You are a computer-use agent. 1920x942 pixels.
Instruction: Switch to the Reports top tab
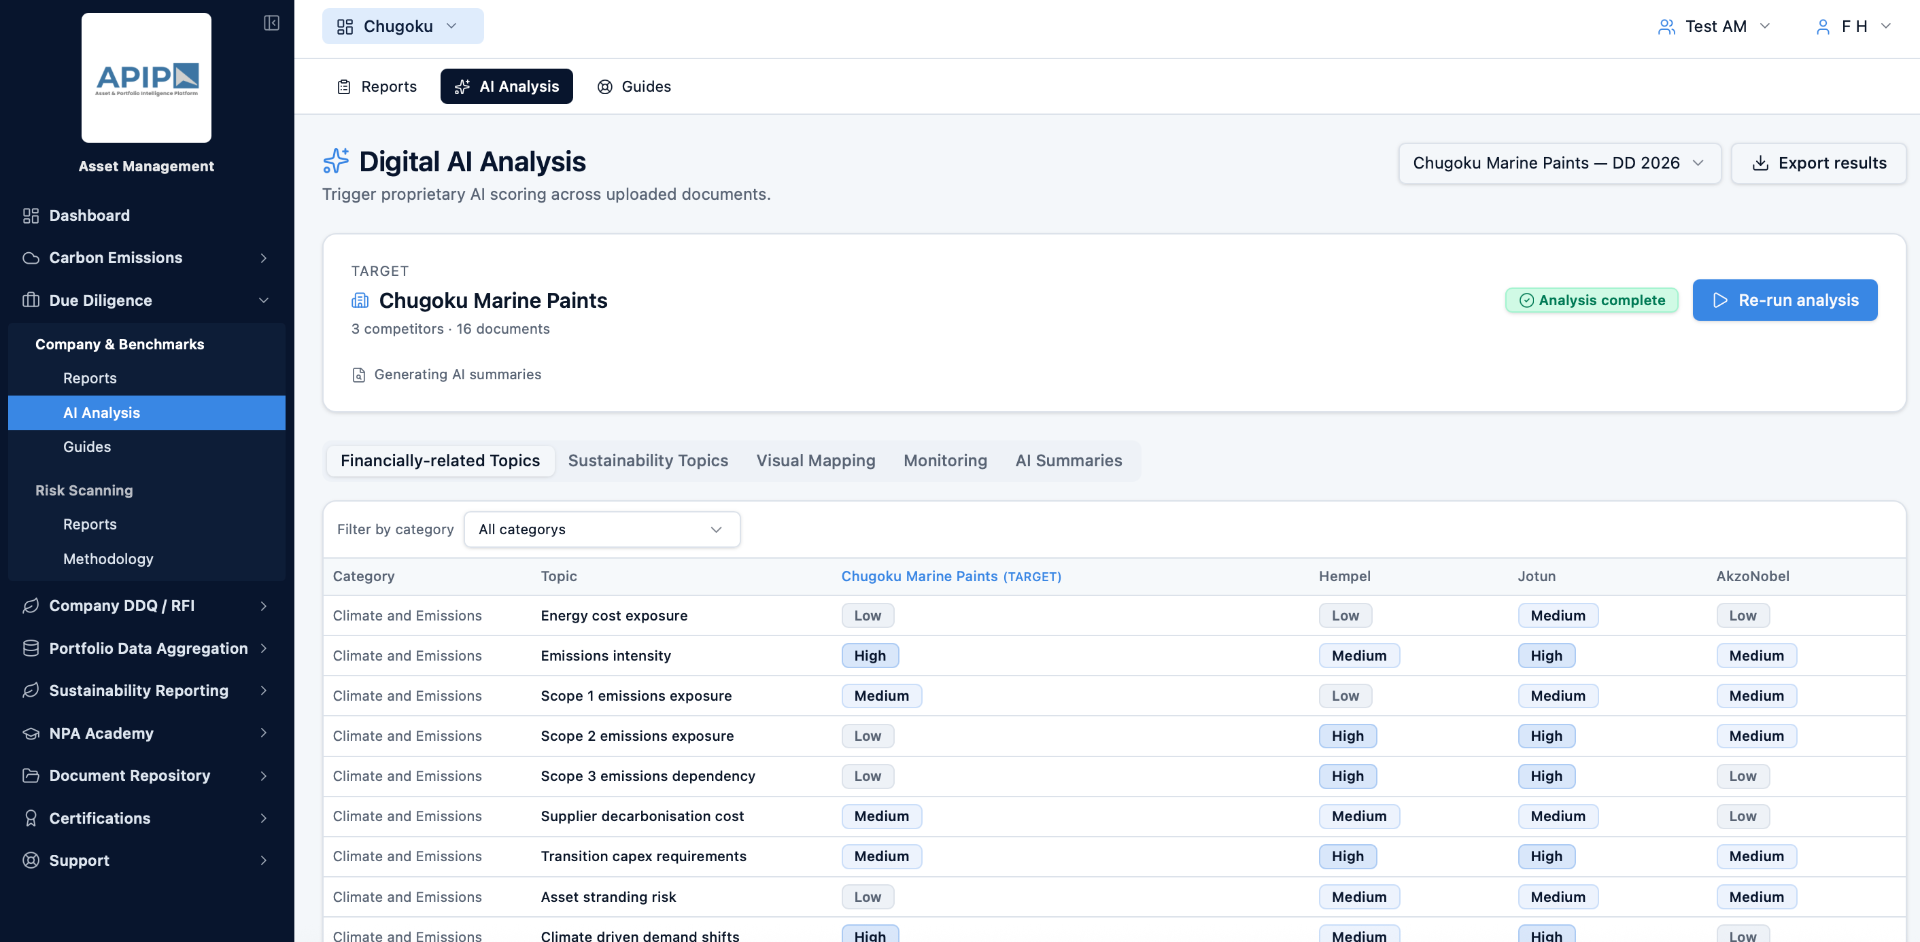point(377,87)
